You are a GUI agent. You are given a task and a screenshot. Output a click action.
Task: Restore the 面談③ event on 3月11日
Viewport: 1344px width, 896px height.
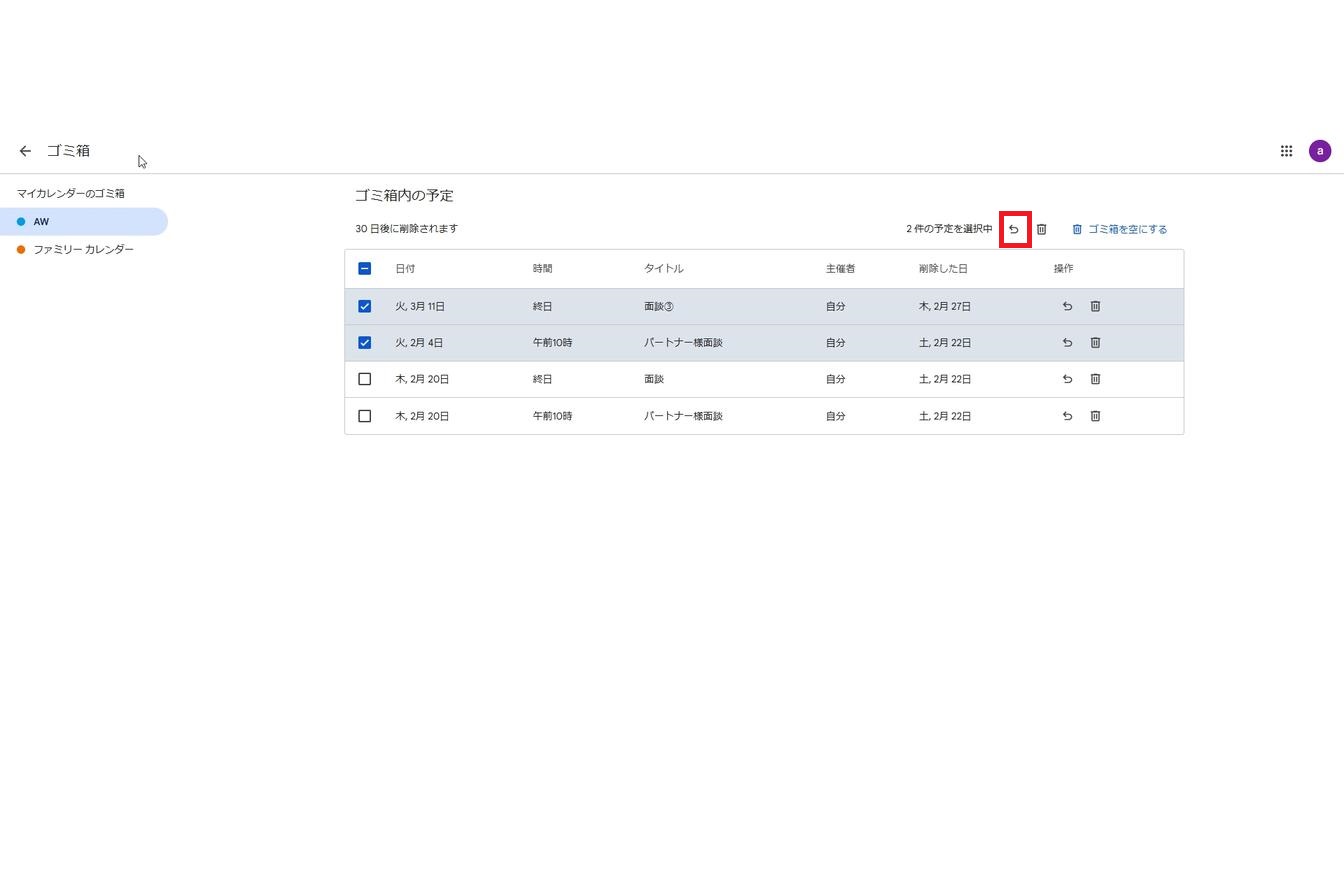coord(1067,307)
